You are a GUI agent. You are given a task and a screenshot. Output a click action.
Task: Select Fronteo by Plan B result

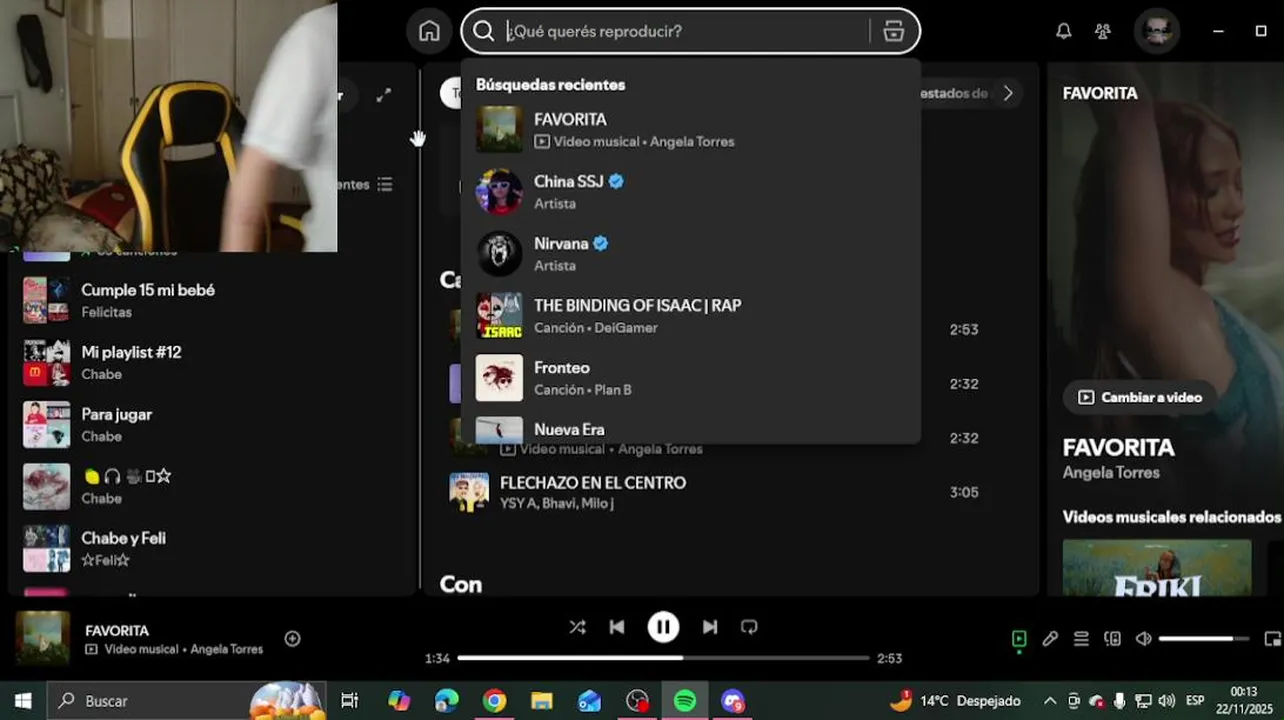[x=690, y=377]
